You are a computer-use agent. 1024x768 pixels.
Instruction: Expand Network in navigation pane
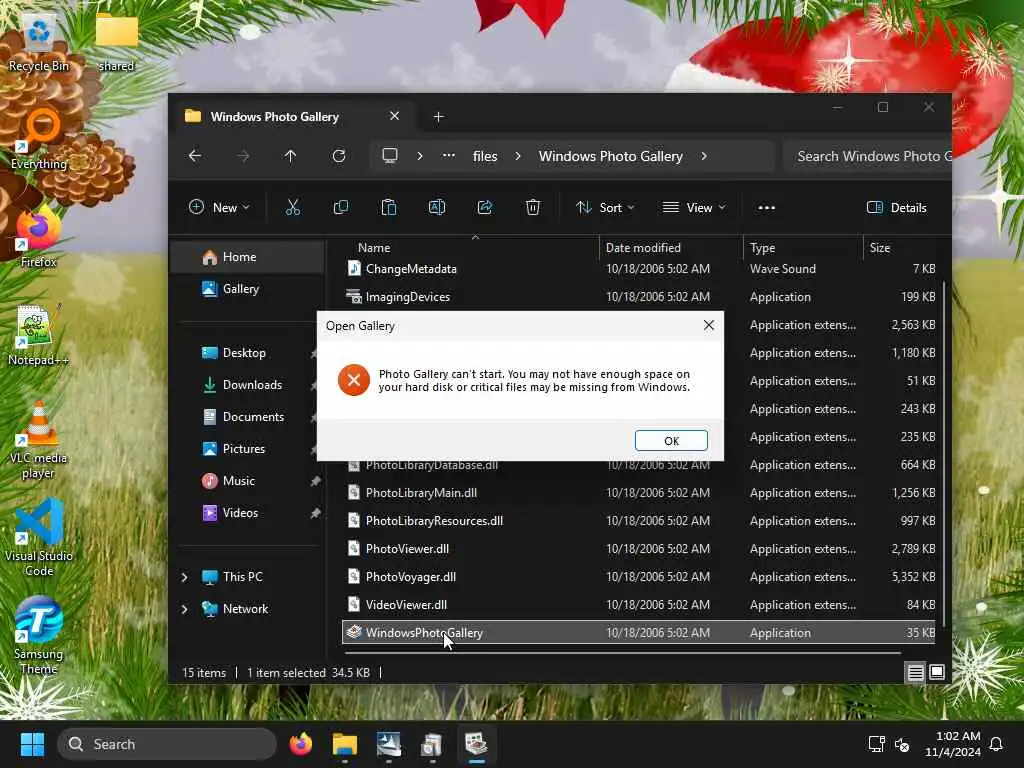[x=185, y=609]
